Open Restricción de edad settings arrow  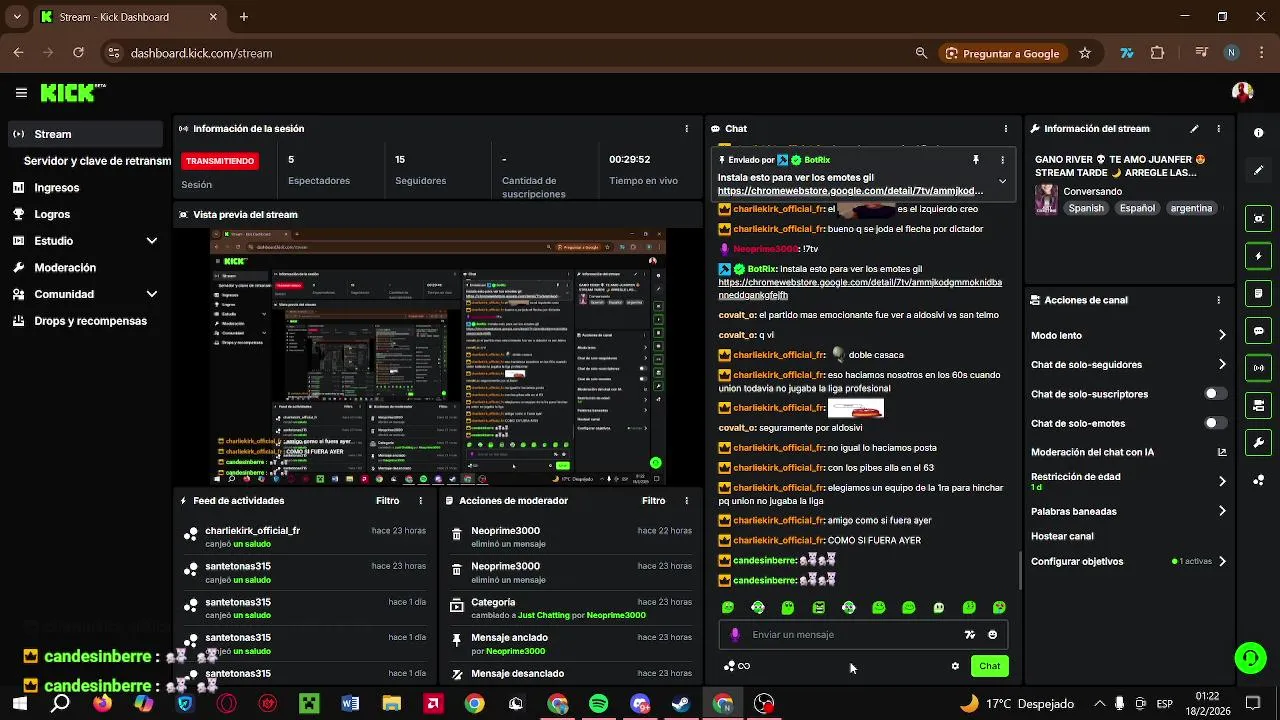tap(1222, 481)
